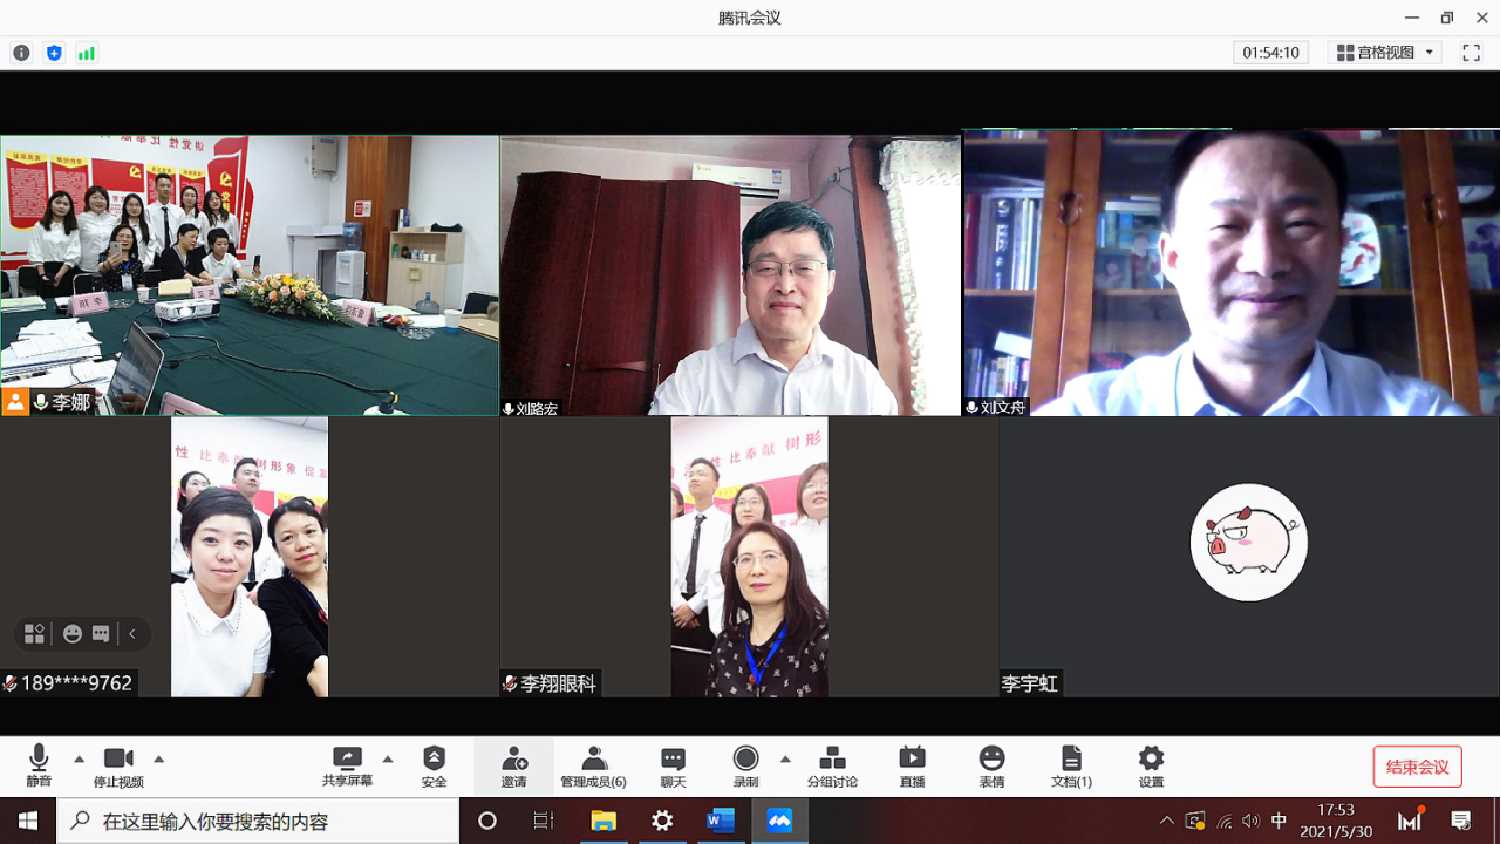Click the Windows taskbar search box
Screen dimensions: 1501x844
(258, 821)
